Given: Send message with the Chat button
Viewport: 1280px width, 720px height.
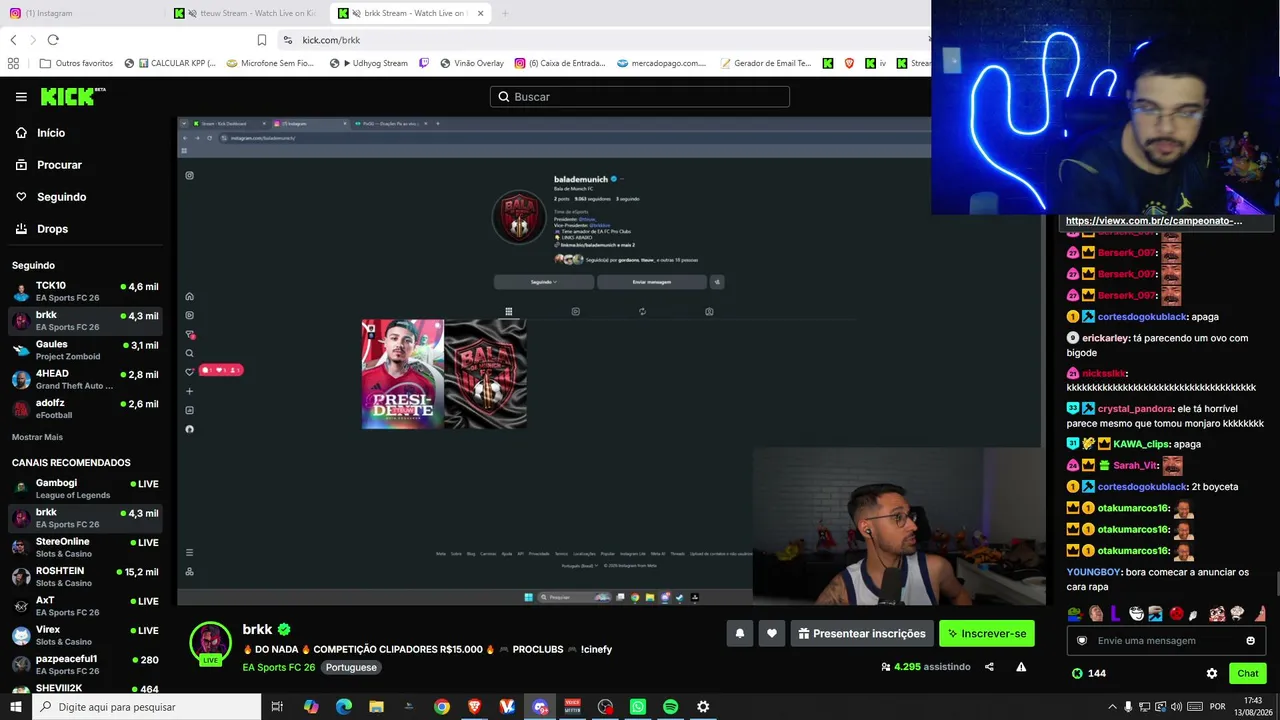Looking at the screenshot, I should 1248,673.
